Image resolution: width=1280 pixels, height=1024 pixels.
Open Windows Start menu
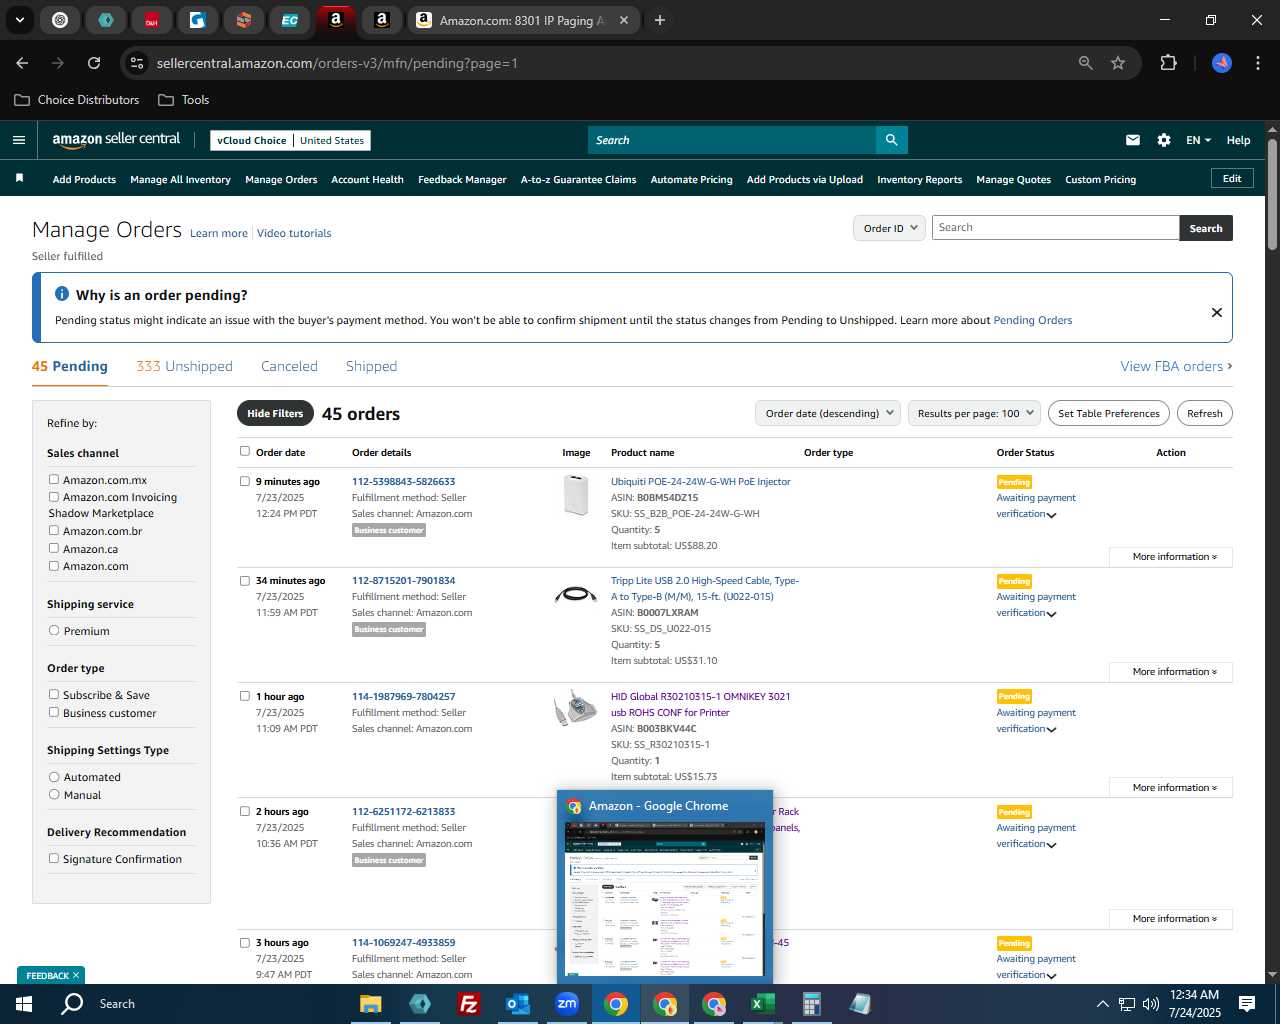pos(24,1004)
